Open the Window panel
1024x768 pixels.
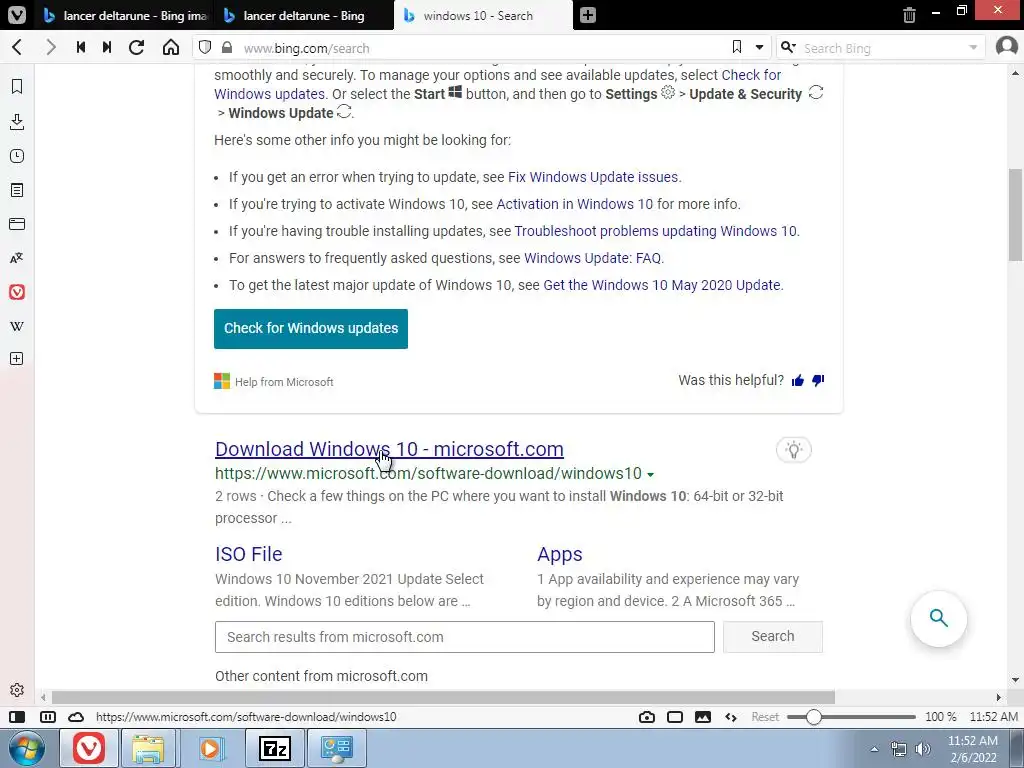click(x=17, y=224)
